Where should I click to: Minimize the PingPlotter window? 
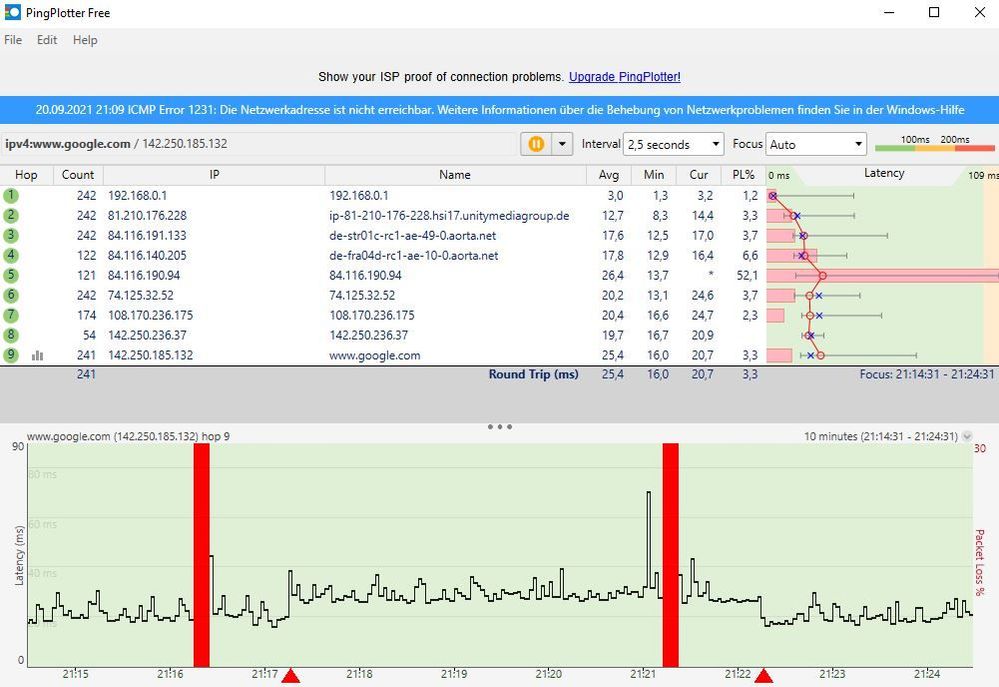(x=889, y=12)
